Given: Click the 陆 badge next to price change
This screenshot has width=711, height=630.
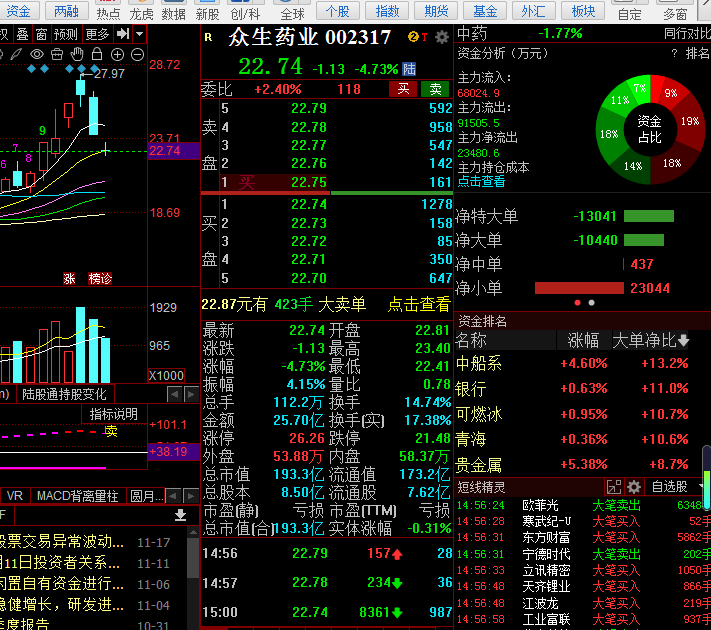Looking at the screenshot, I should coord(409,69).
